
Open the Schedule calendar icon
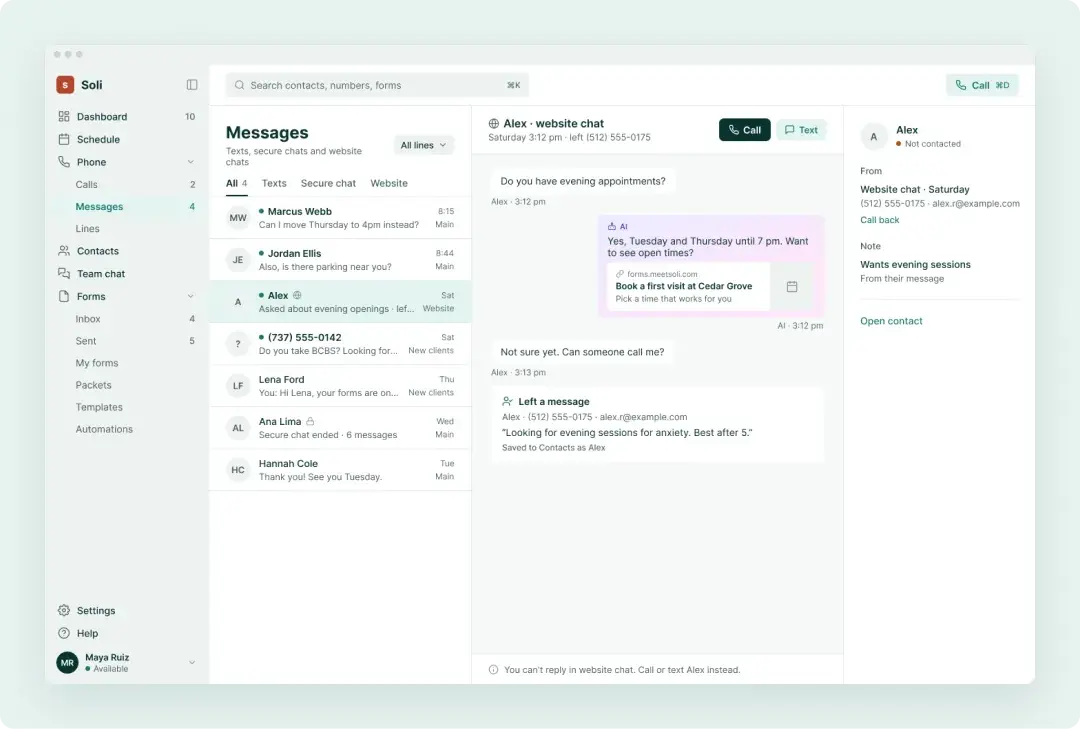click(64, 139)
